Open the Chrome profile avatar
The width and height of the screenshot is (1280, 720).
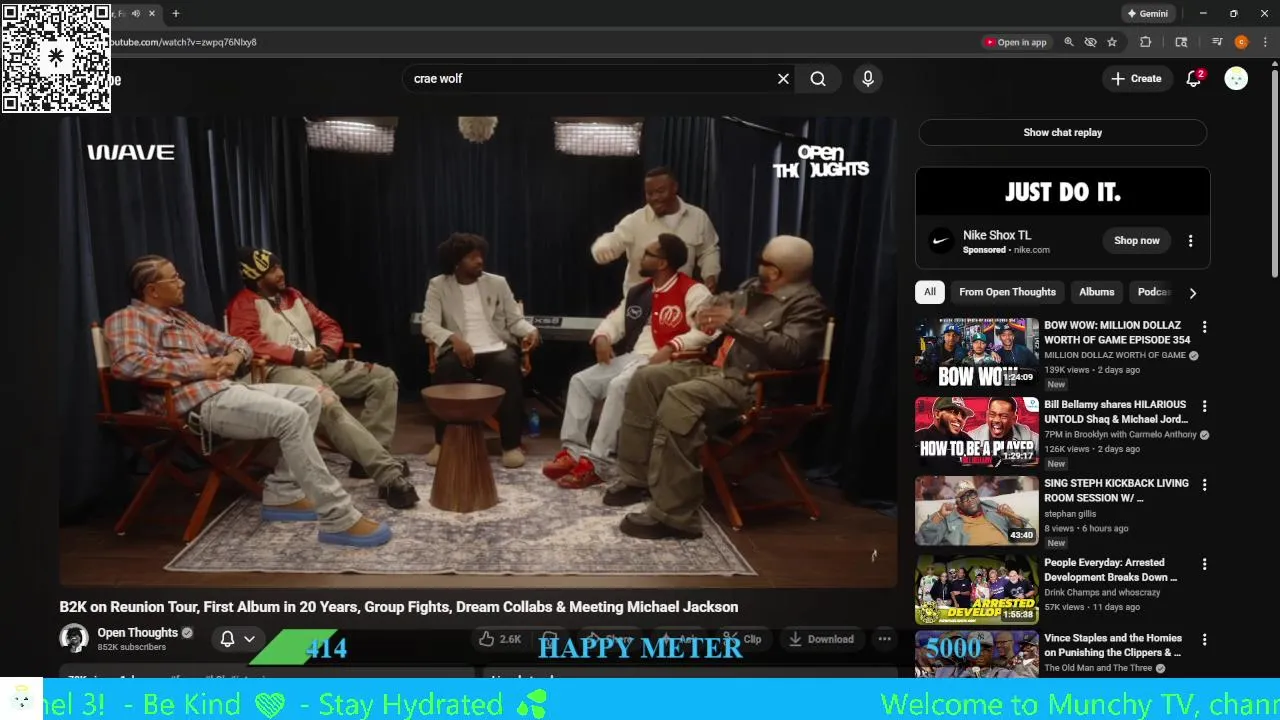[x=1241, y=42]
